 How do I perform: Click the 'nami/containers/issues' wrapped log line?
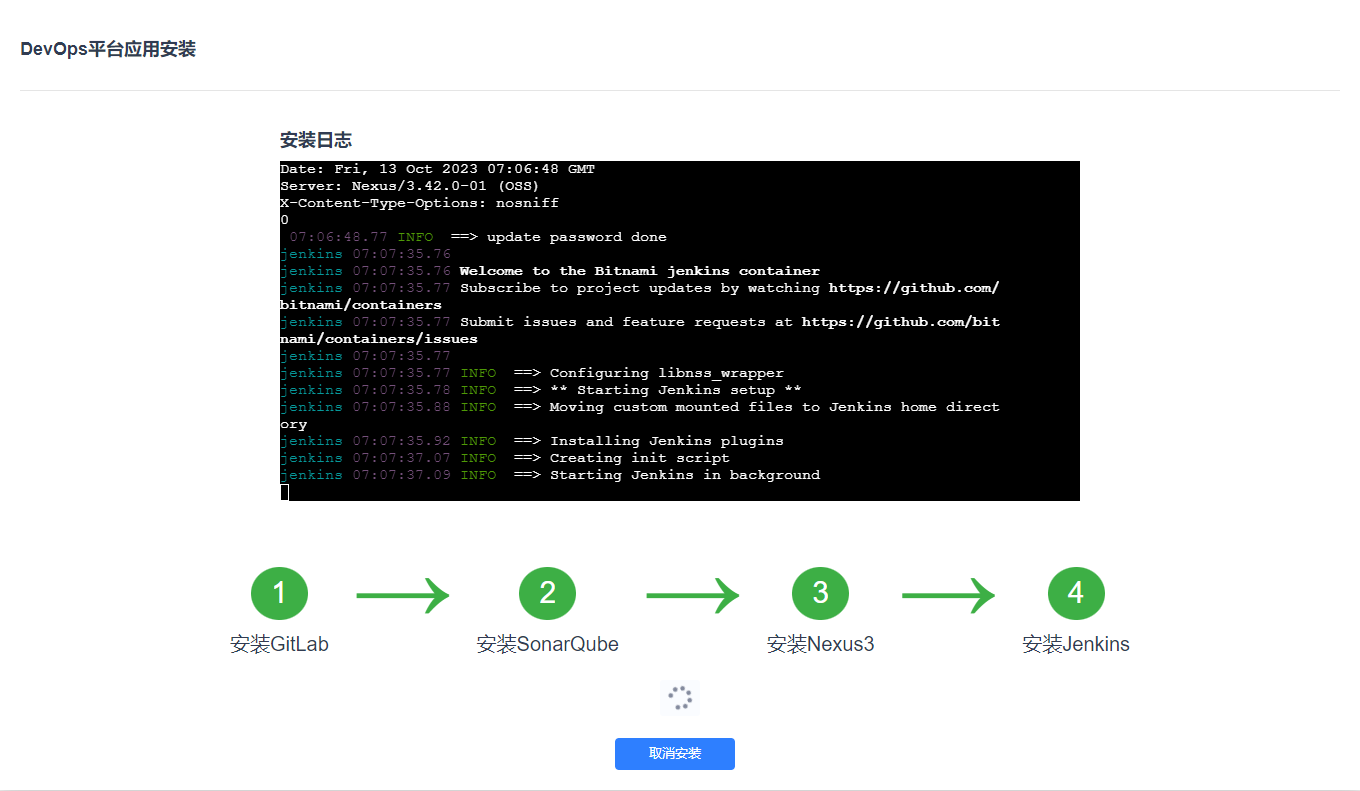(379, 339)
